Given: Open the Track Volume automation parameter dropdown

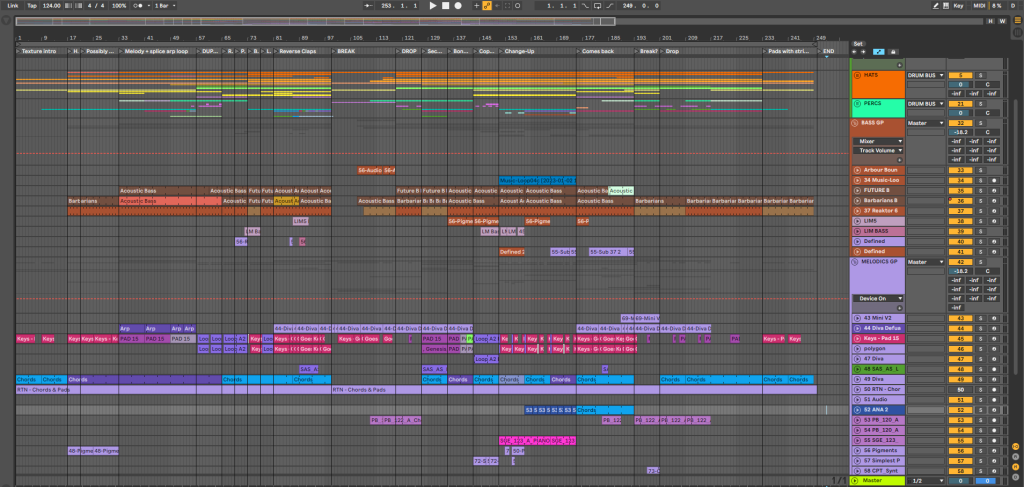Looking at the screenshot, I should (x=878, y=150).
